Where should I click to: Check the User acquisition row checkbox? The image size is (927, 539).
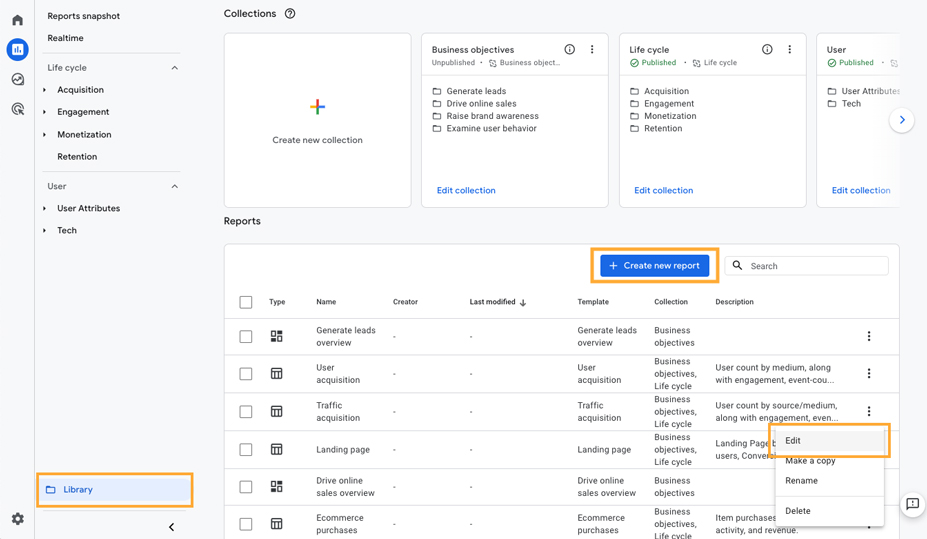[246, 374]
